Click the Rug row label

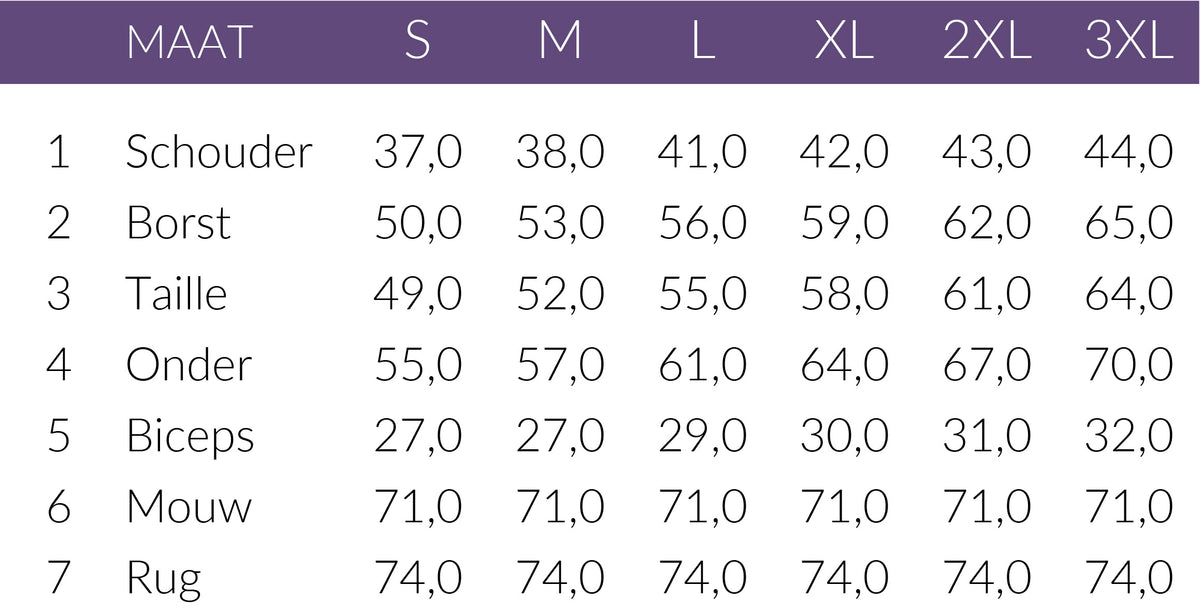163,579
